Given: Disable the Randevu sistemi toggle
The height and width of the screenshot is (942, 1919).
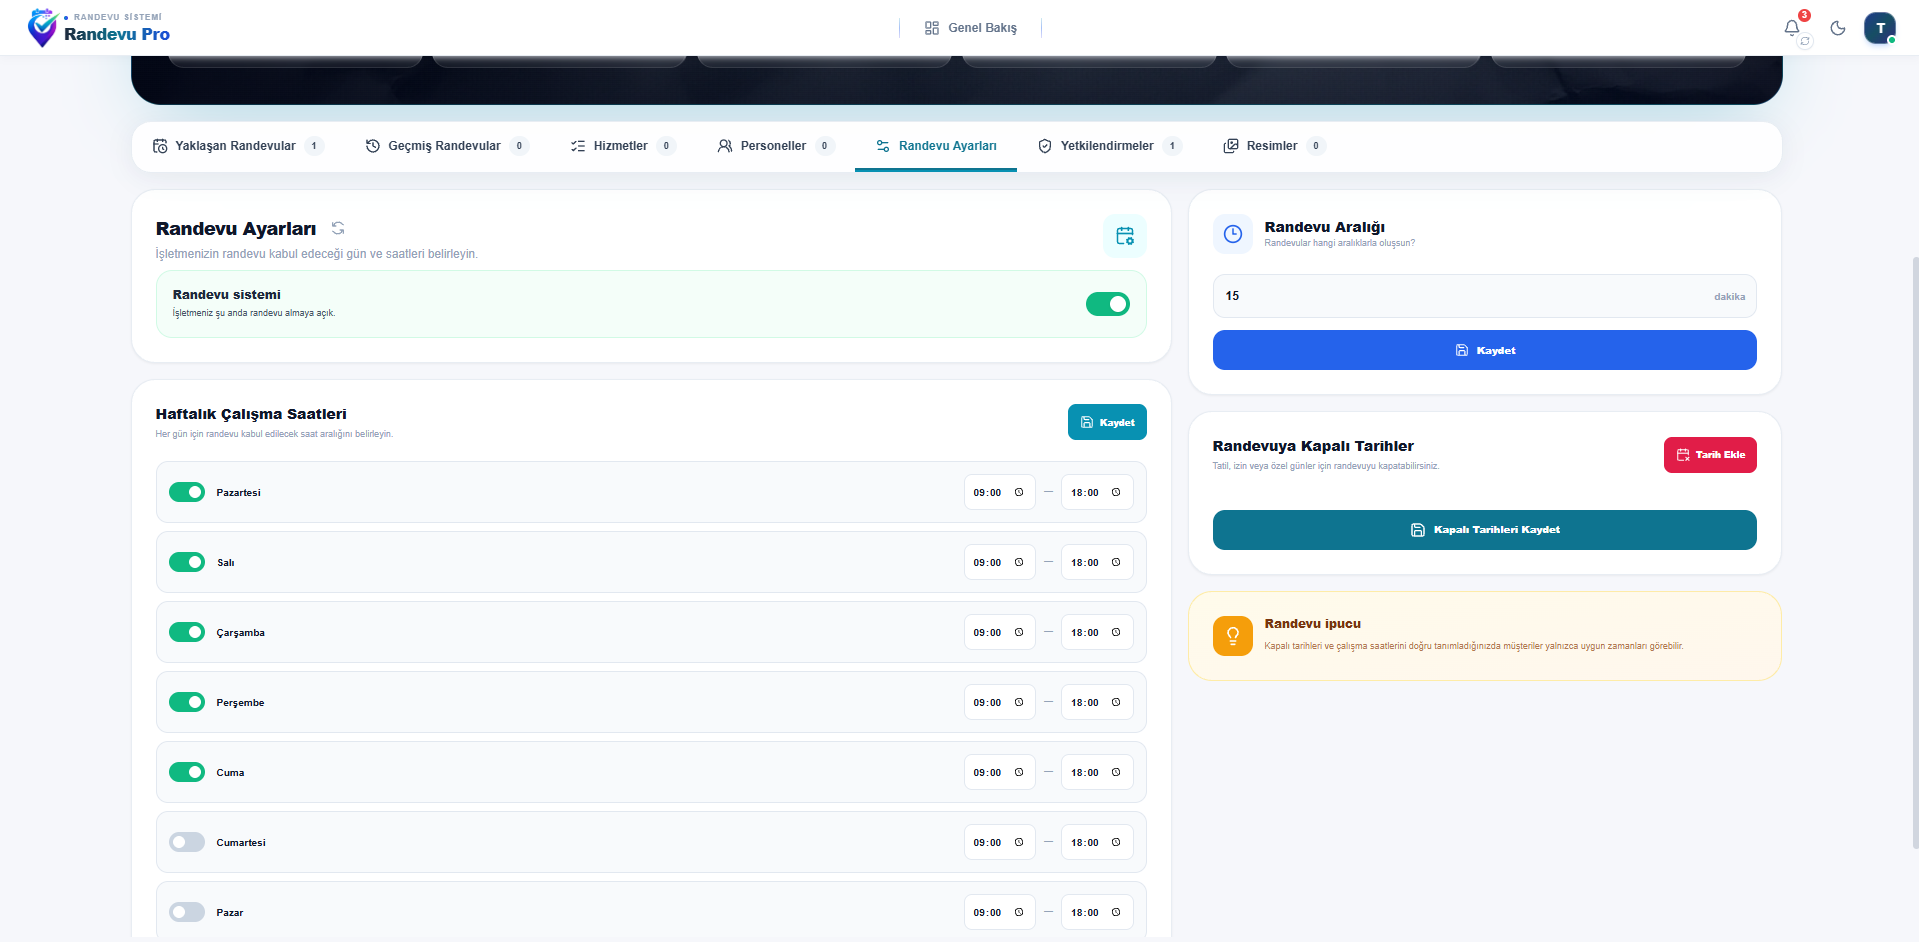Looking at the screenshot, I should coord(1108,304).
